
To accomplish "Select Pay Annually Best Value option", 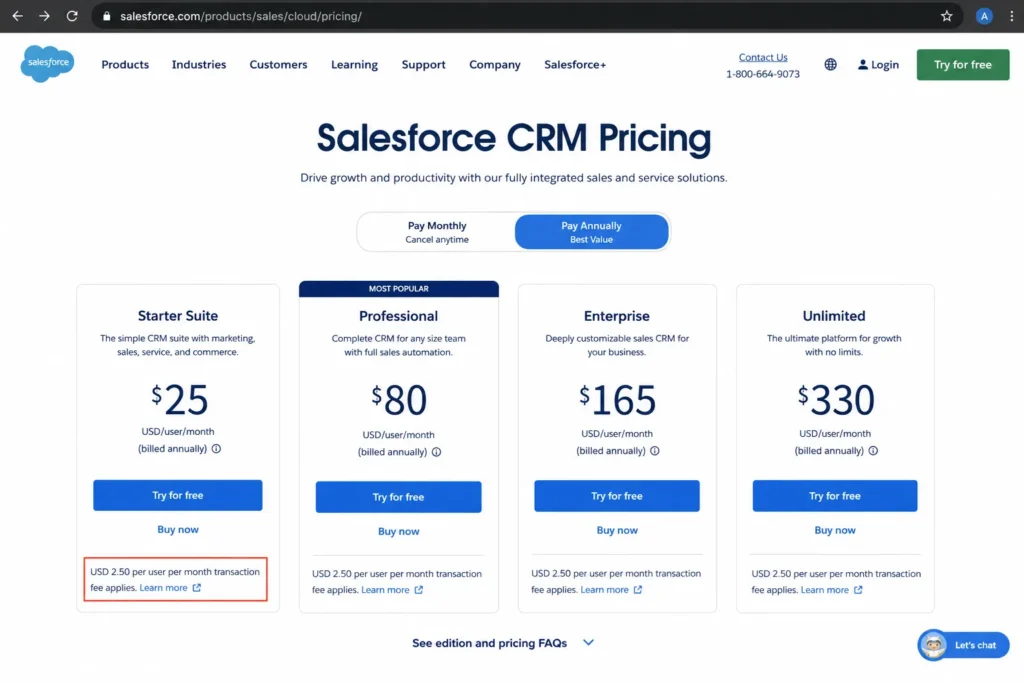I will pyautogui.click(x=592, y=232).
